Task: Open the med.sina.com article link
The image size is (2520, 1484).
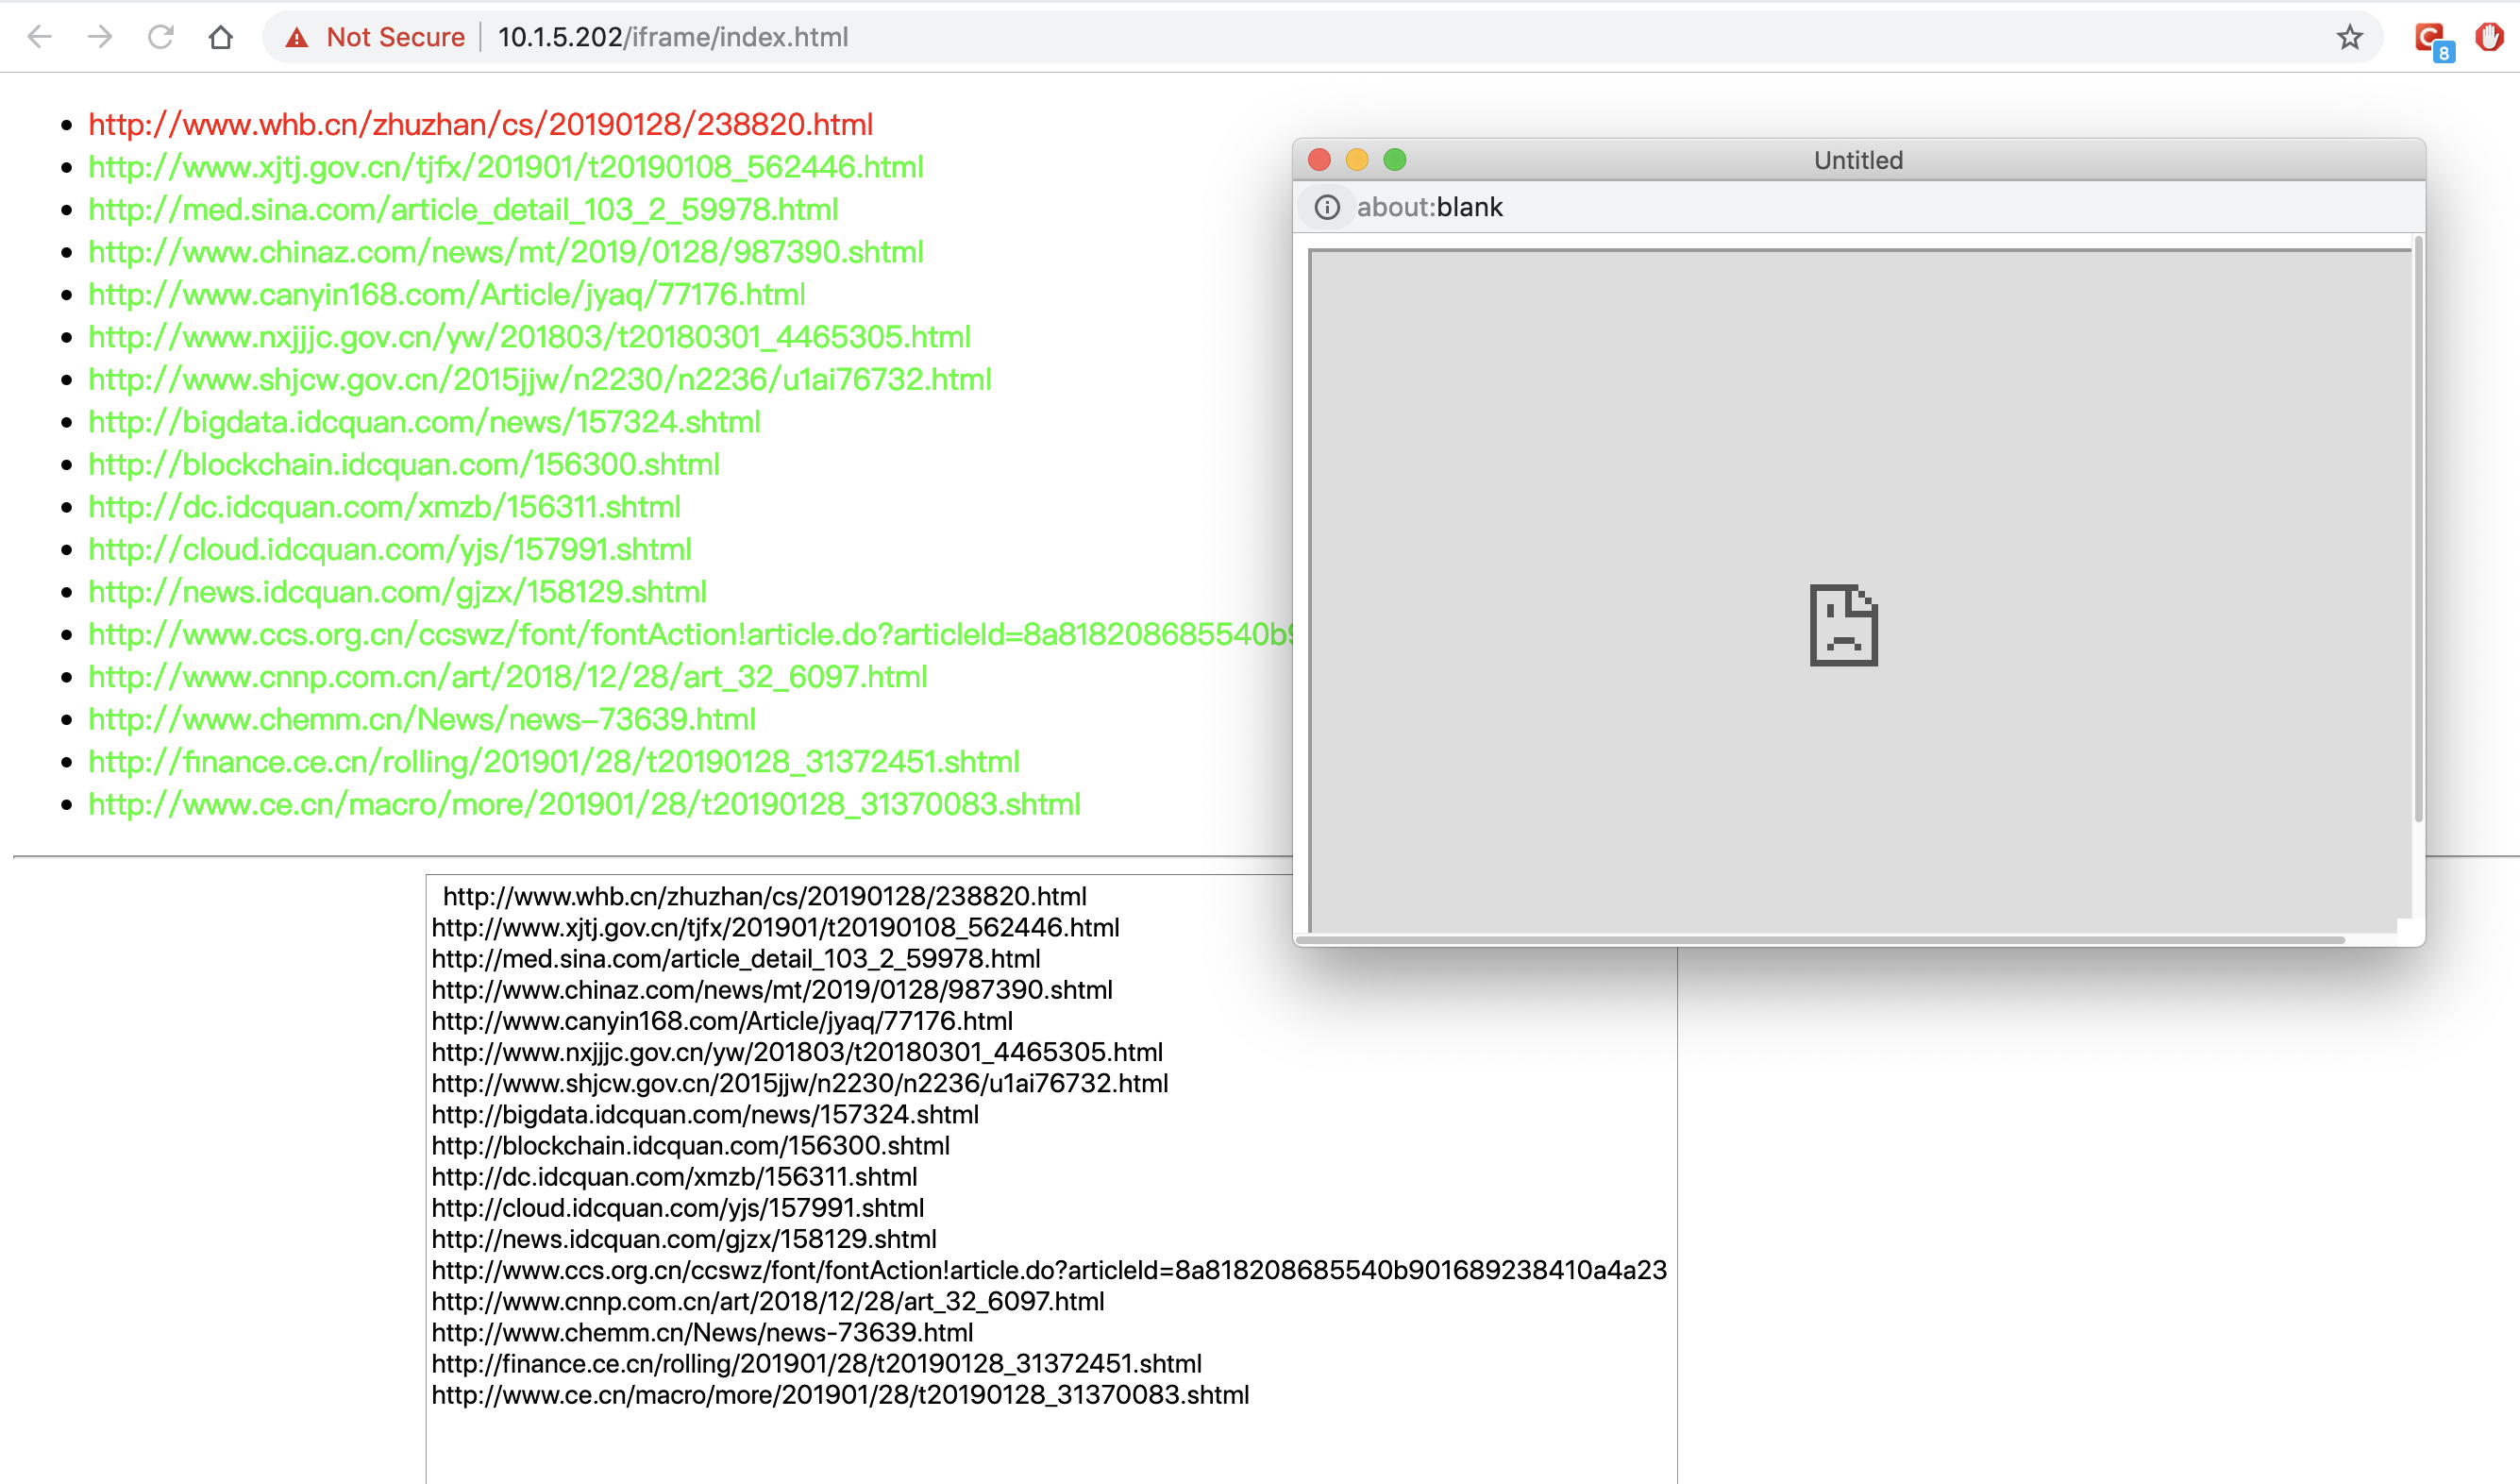Action: coord(463,209)
